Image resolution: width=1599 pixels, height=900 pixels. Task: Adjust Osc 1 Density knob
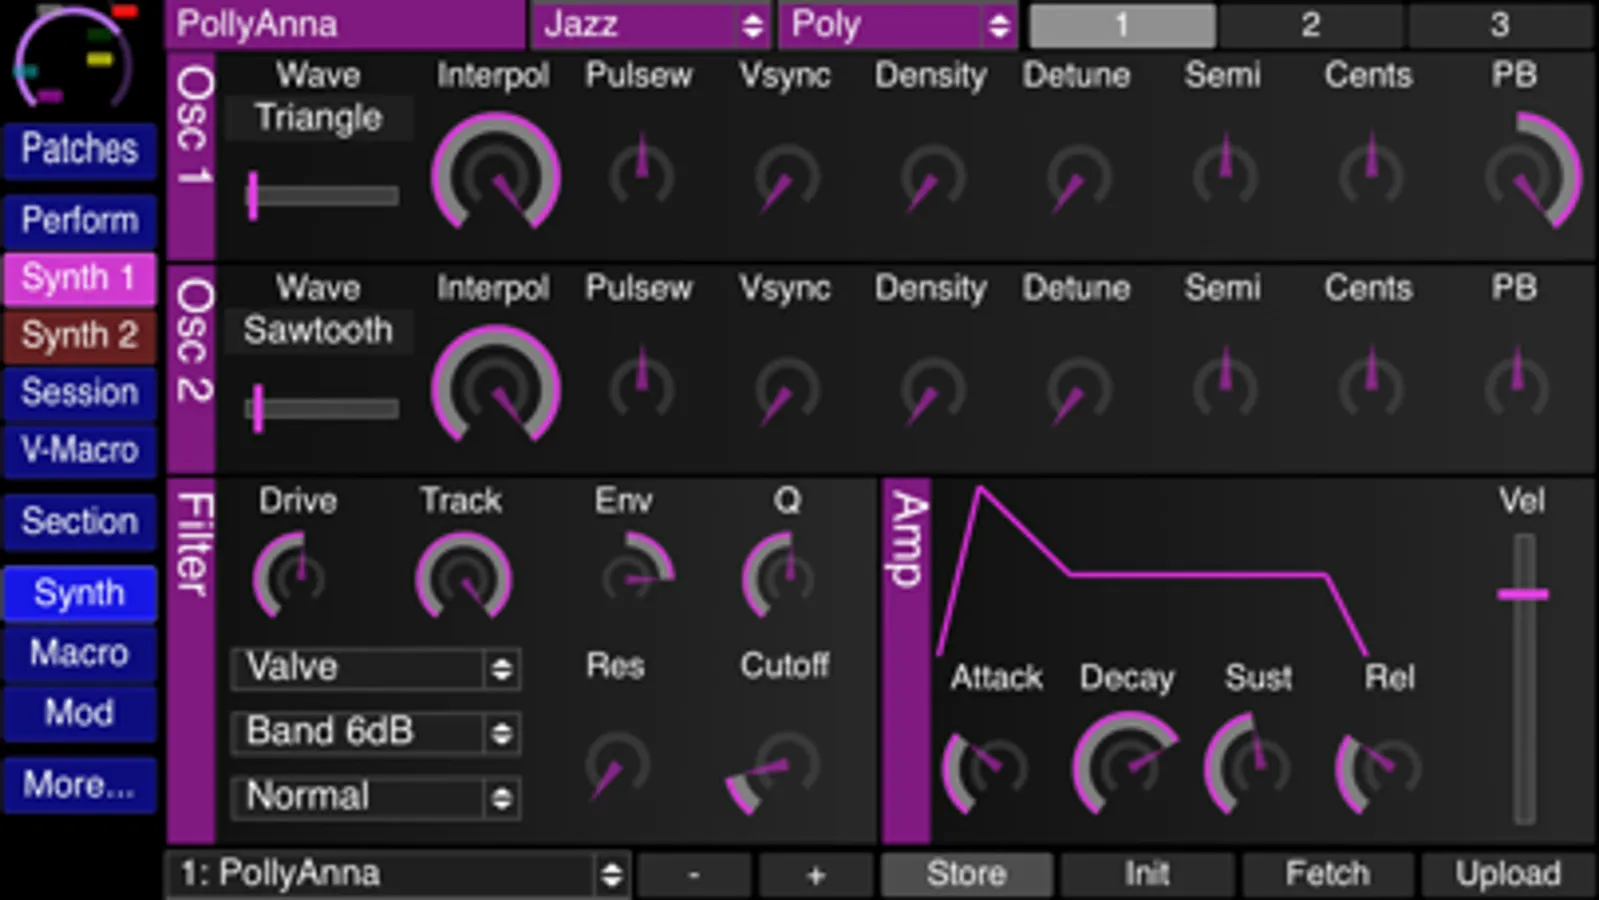pyautogui.click(x=932, y=178)
